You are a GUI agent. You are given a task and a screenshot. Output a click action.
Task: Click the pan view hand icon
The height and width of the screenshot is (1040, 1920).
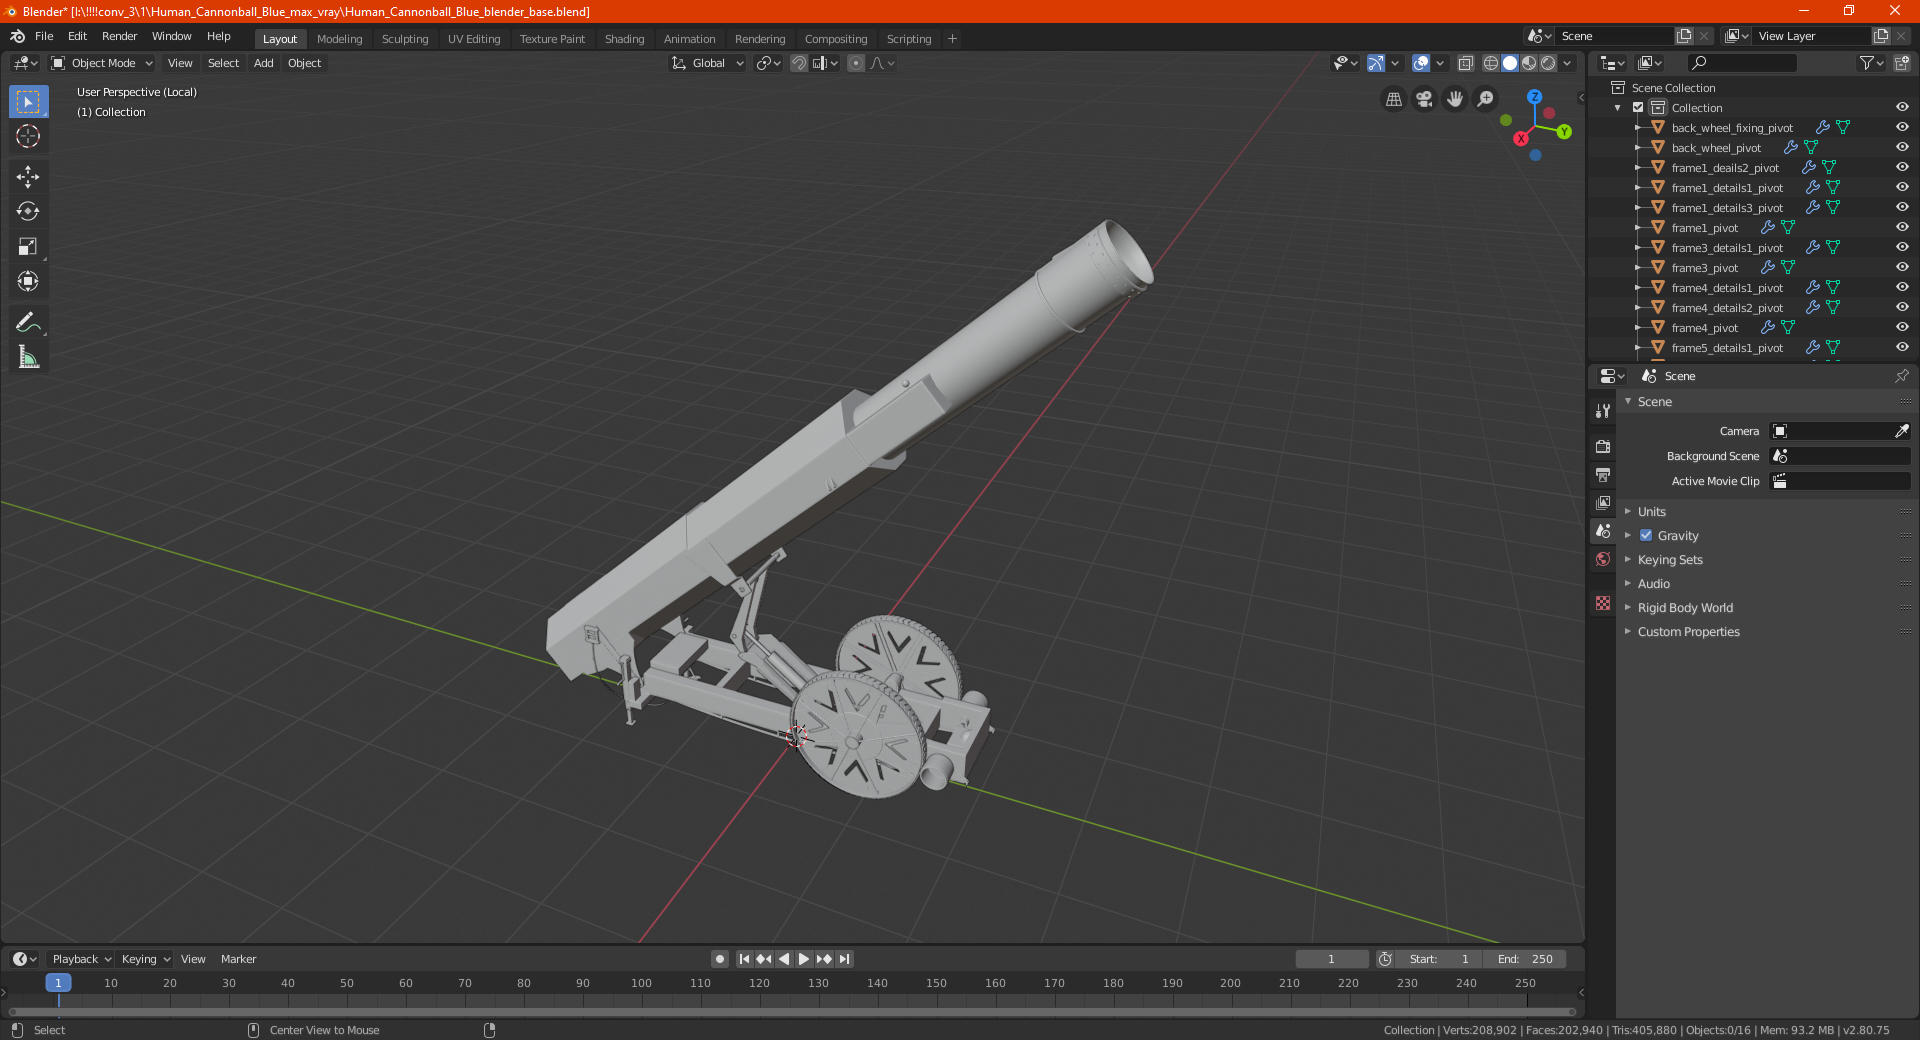pyautogui.click(x=1455, y=99)
